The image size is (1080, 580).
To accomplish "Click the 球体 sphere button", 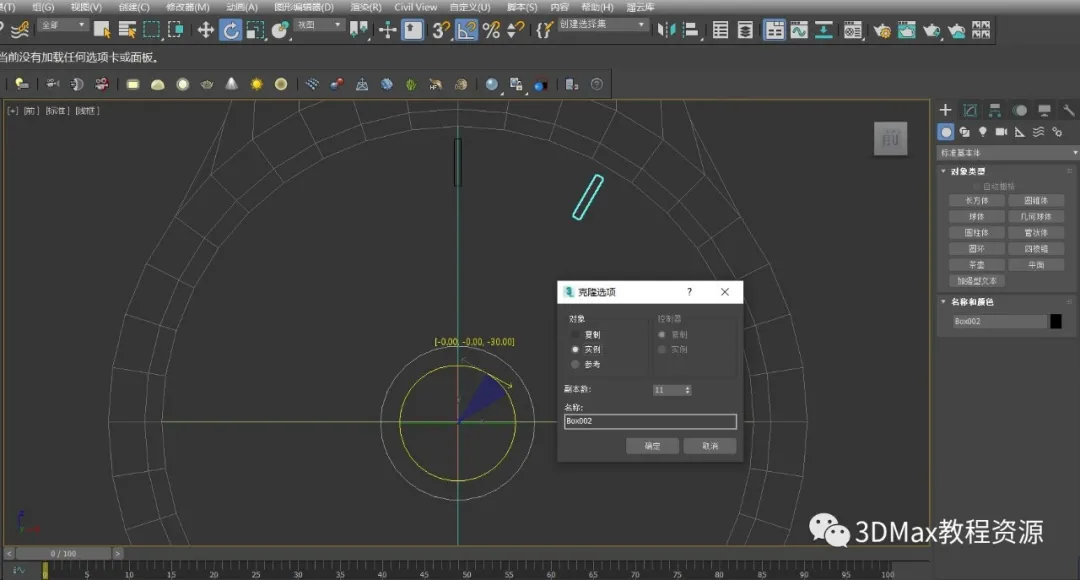I will [976, 216].
